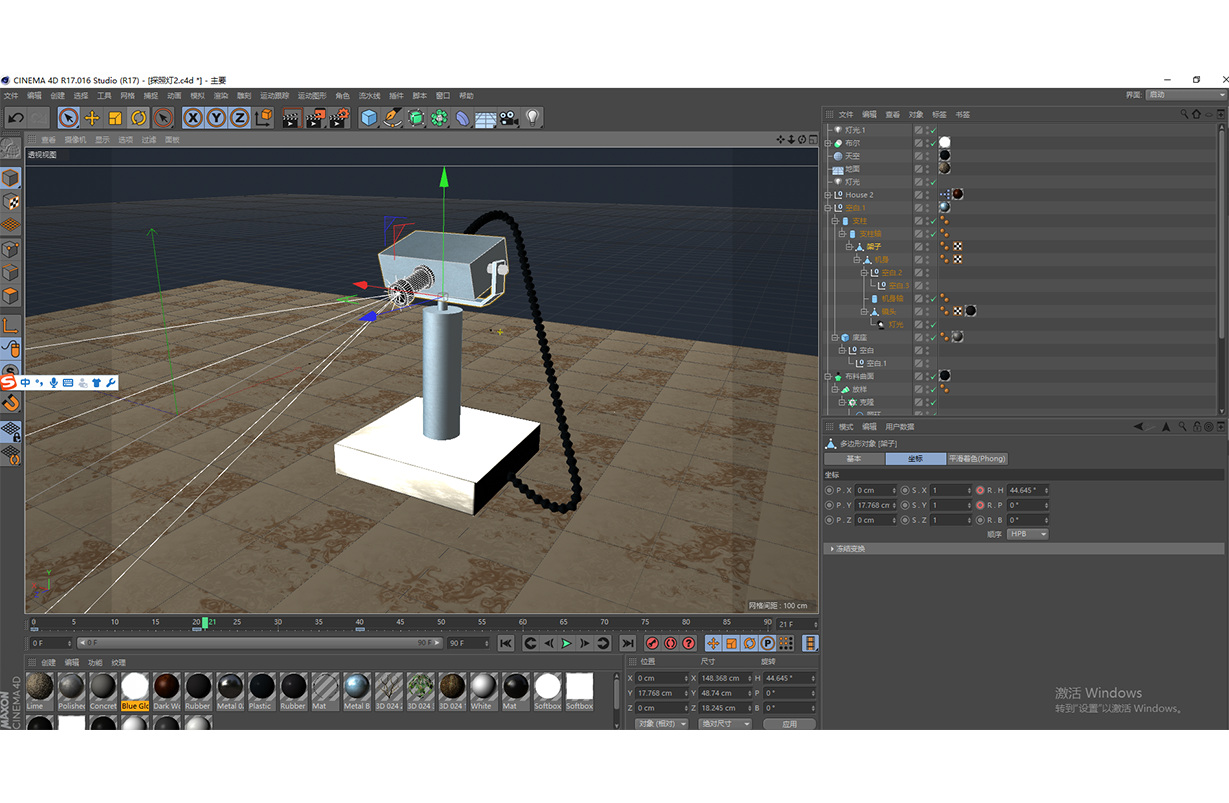Open the 顺序 HPB rotation order dropdown
Viewport: 1229px width, 803px height.
[x=1027, y=534]
